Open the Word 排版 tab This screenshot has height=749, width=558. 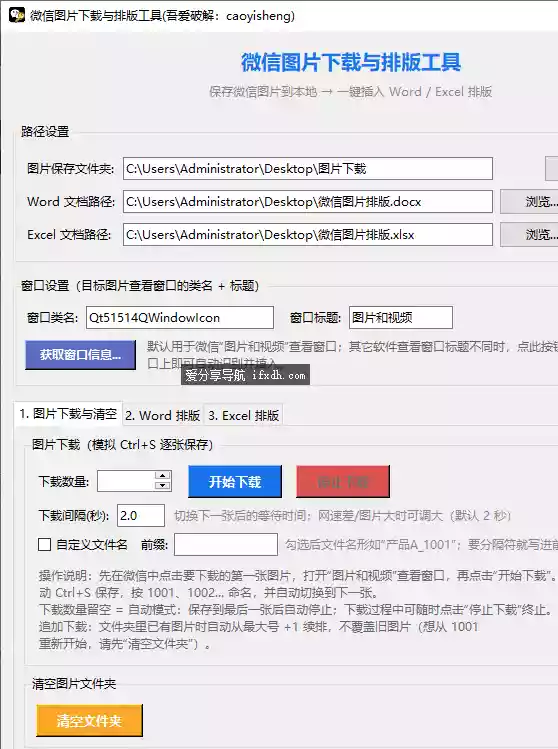click(x=162, y=415)
